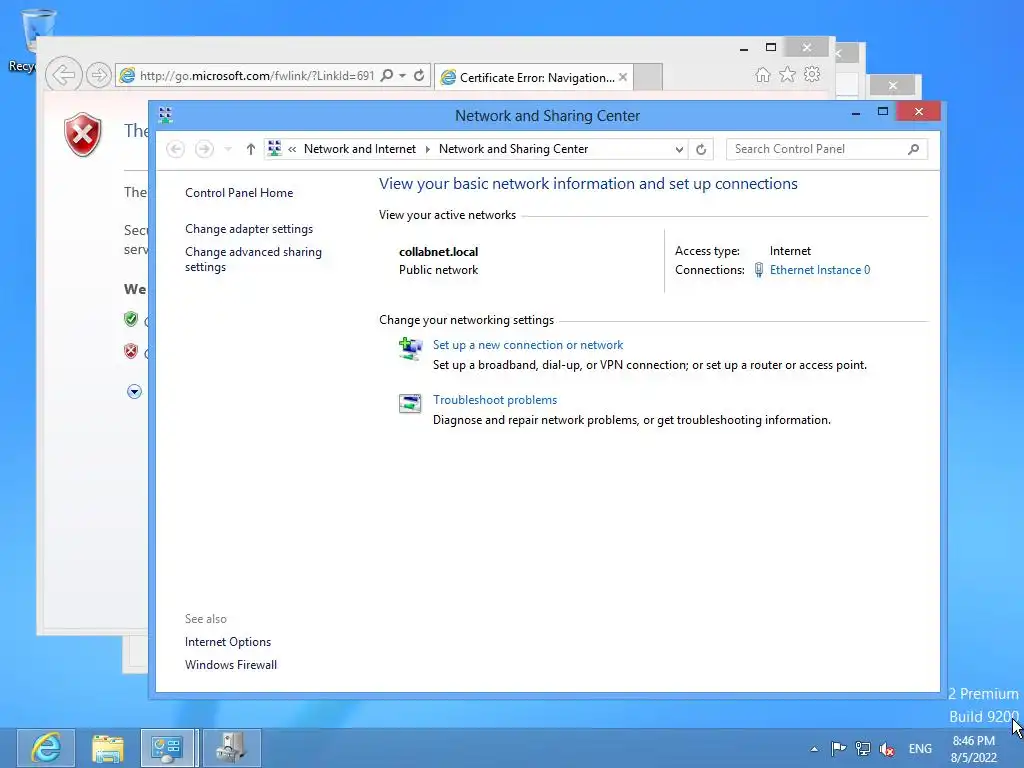Click the Public network label
1024x768 pixels.
438,270
